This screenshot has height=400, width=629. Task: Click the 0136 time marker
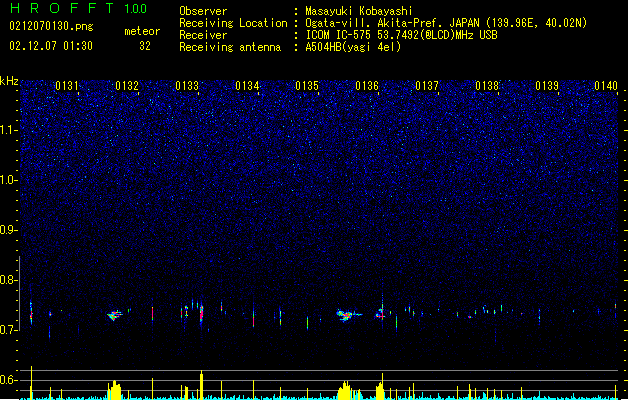367,85
